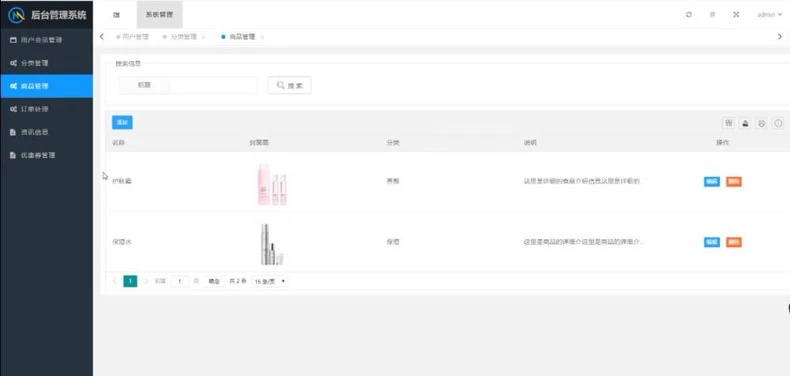Expand tab list with the right chevron
The image size is (790, 376).
coord(780,36)
